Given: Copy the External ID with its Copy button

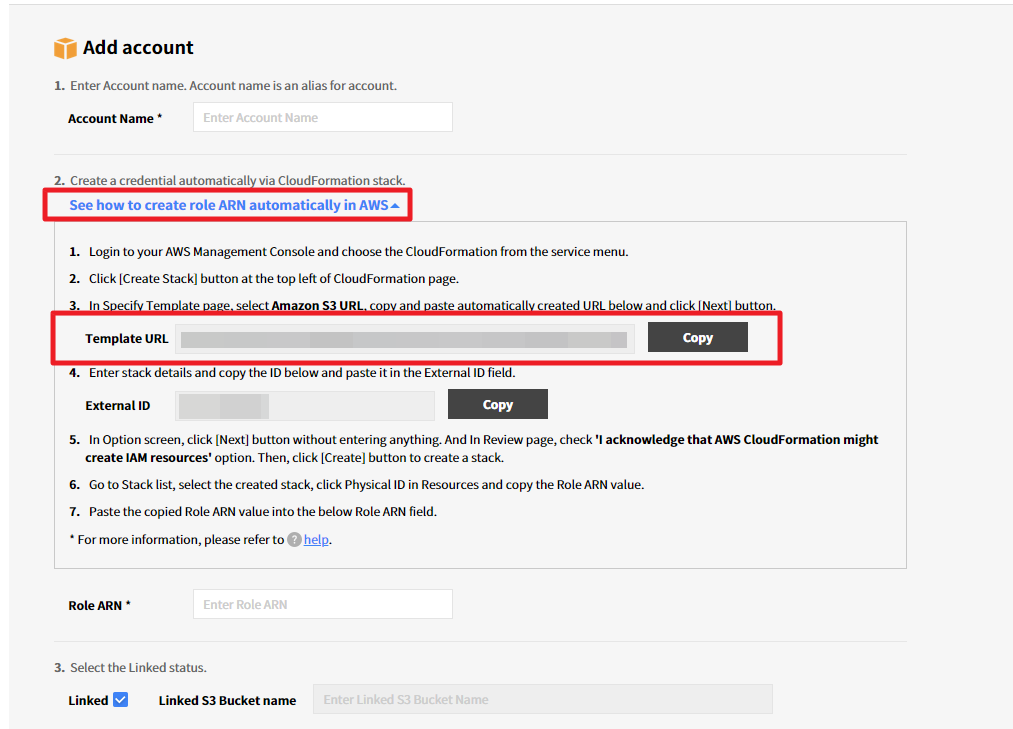Looking at the screenshot, I should [497, 405].
